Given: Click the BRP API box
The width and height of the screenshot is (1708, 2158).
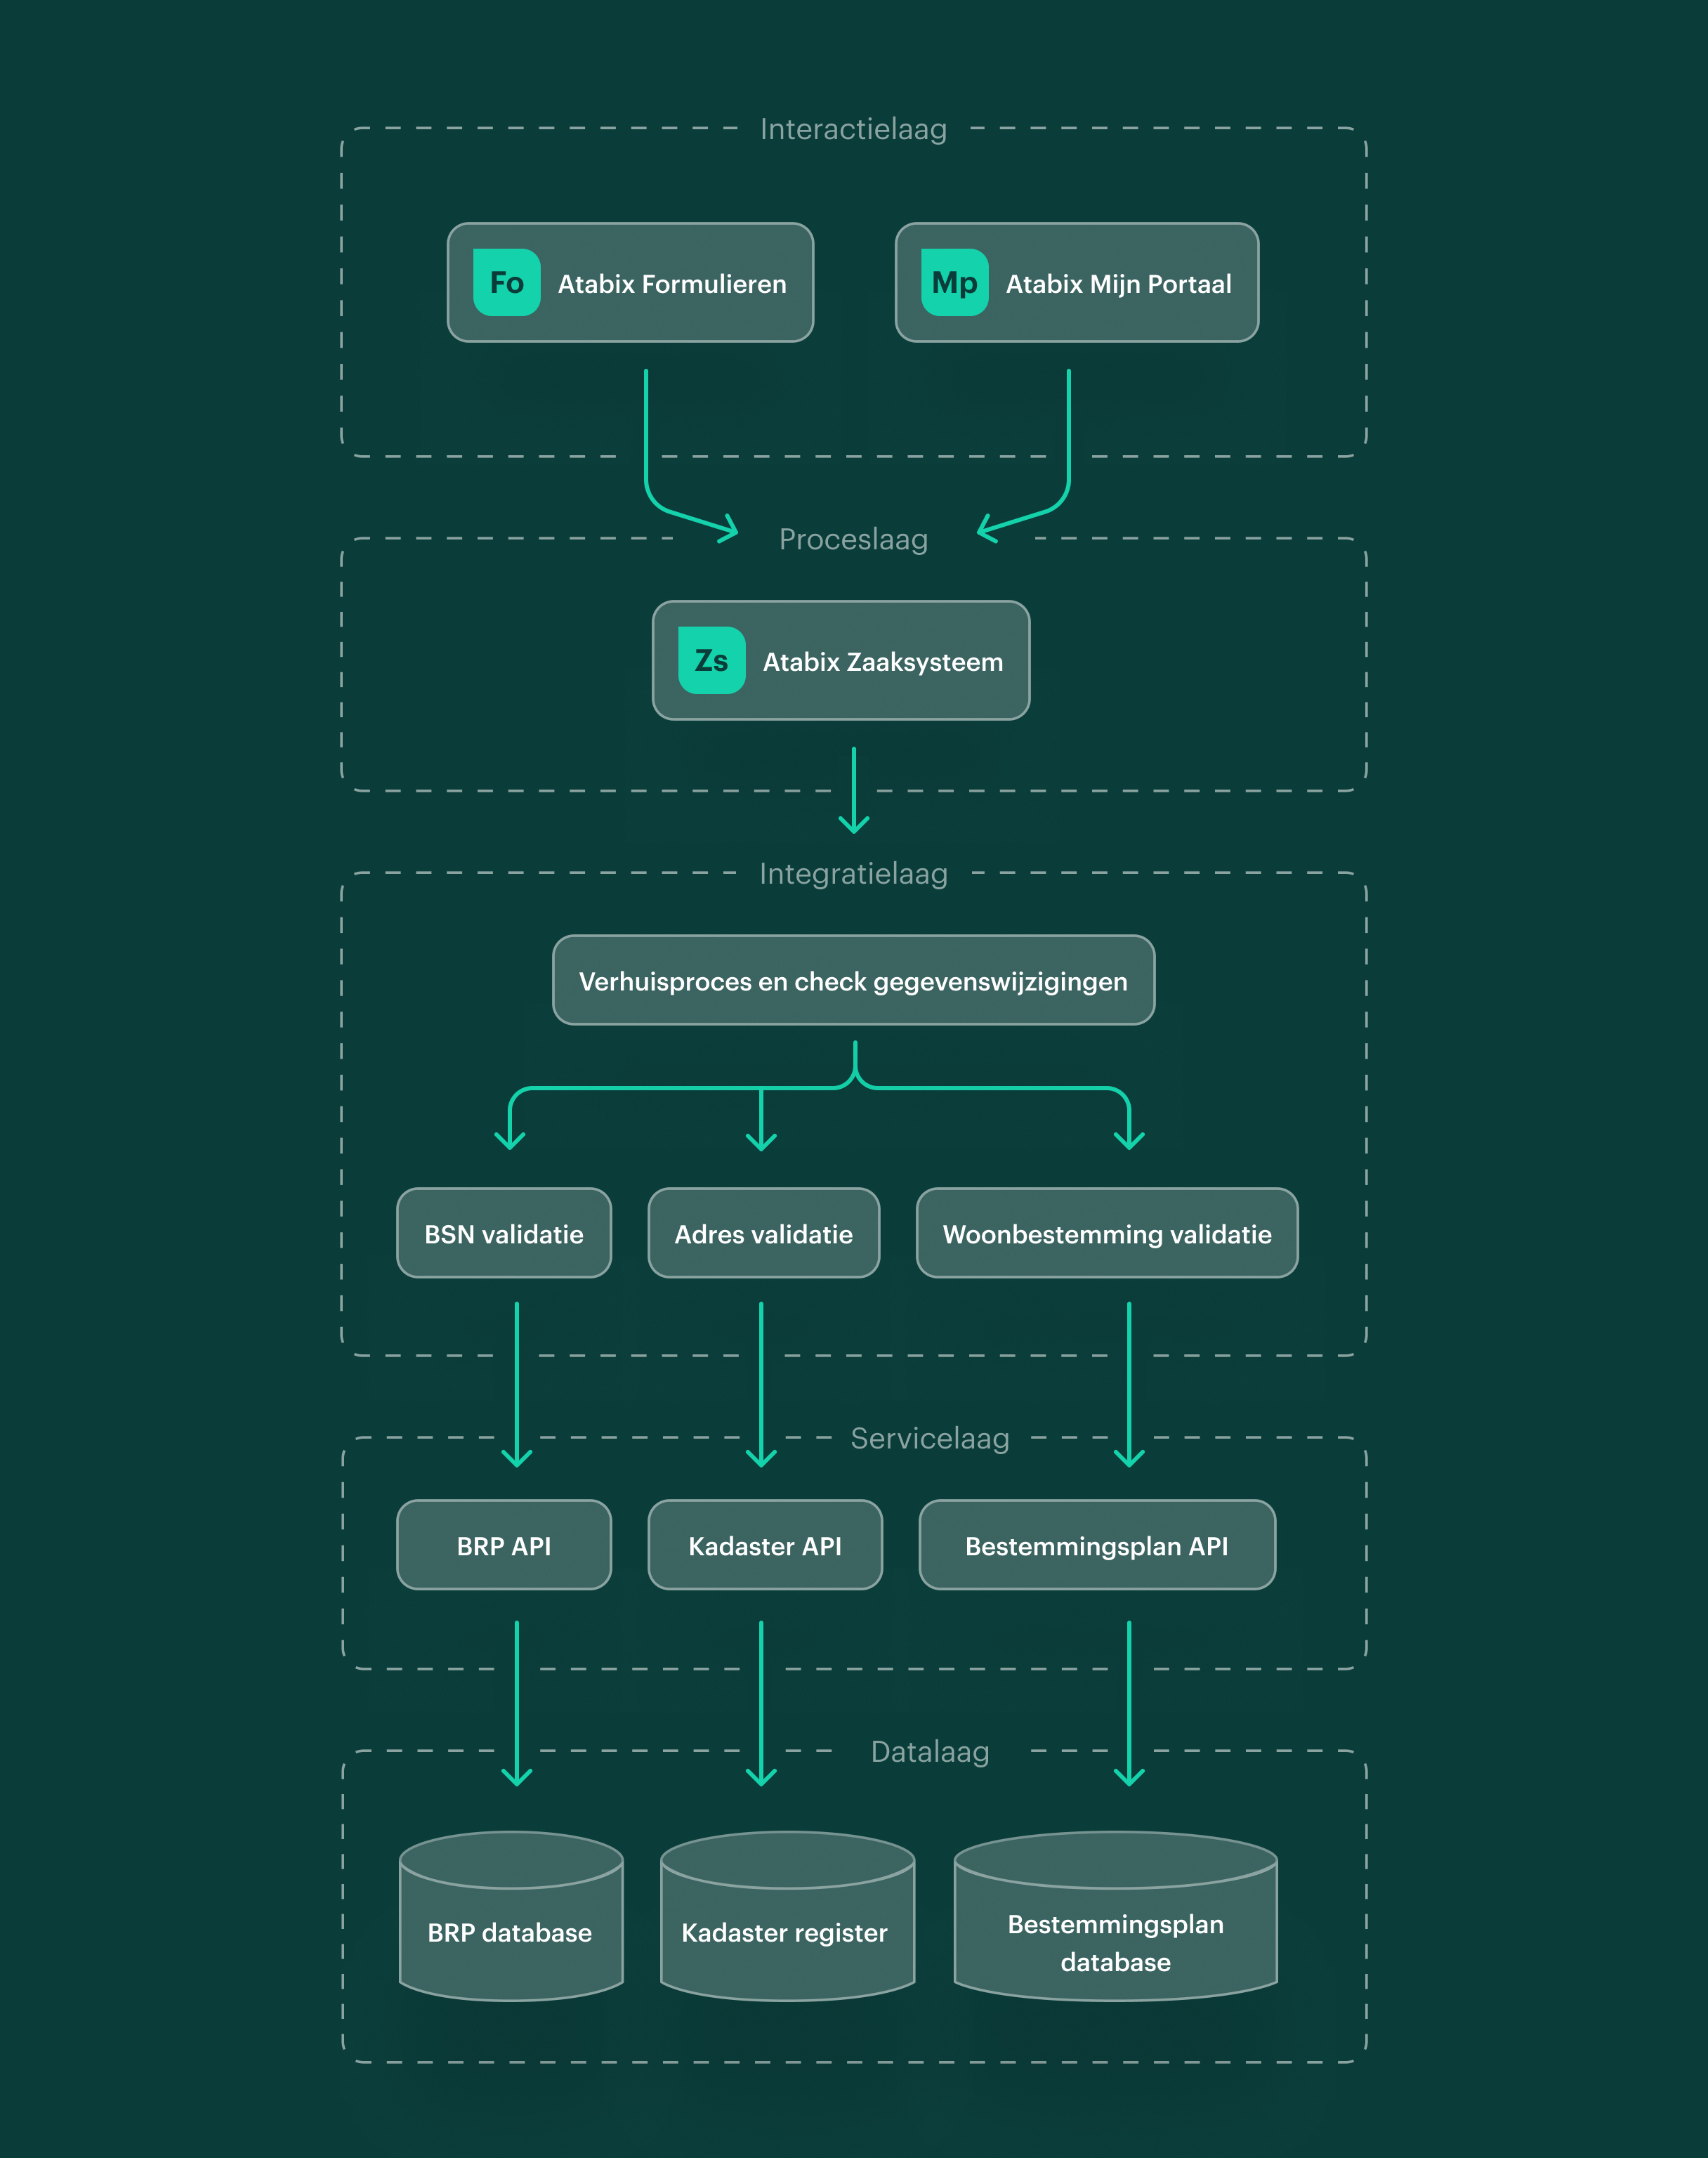Looking at the screenshot, I should coord(504,1546).
